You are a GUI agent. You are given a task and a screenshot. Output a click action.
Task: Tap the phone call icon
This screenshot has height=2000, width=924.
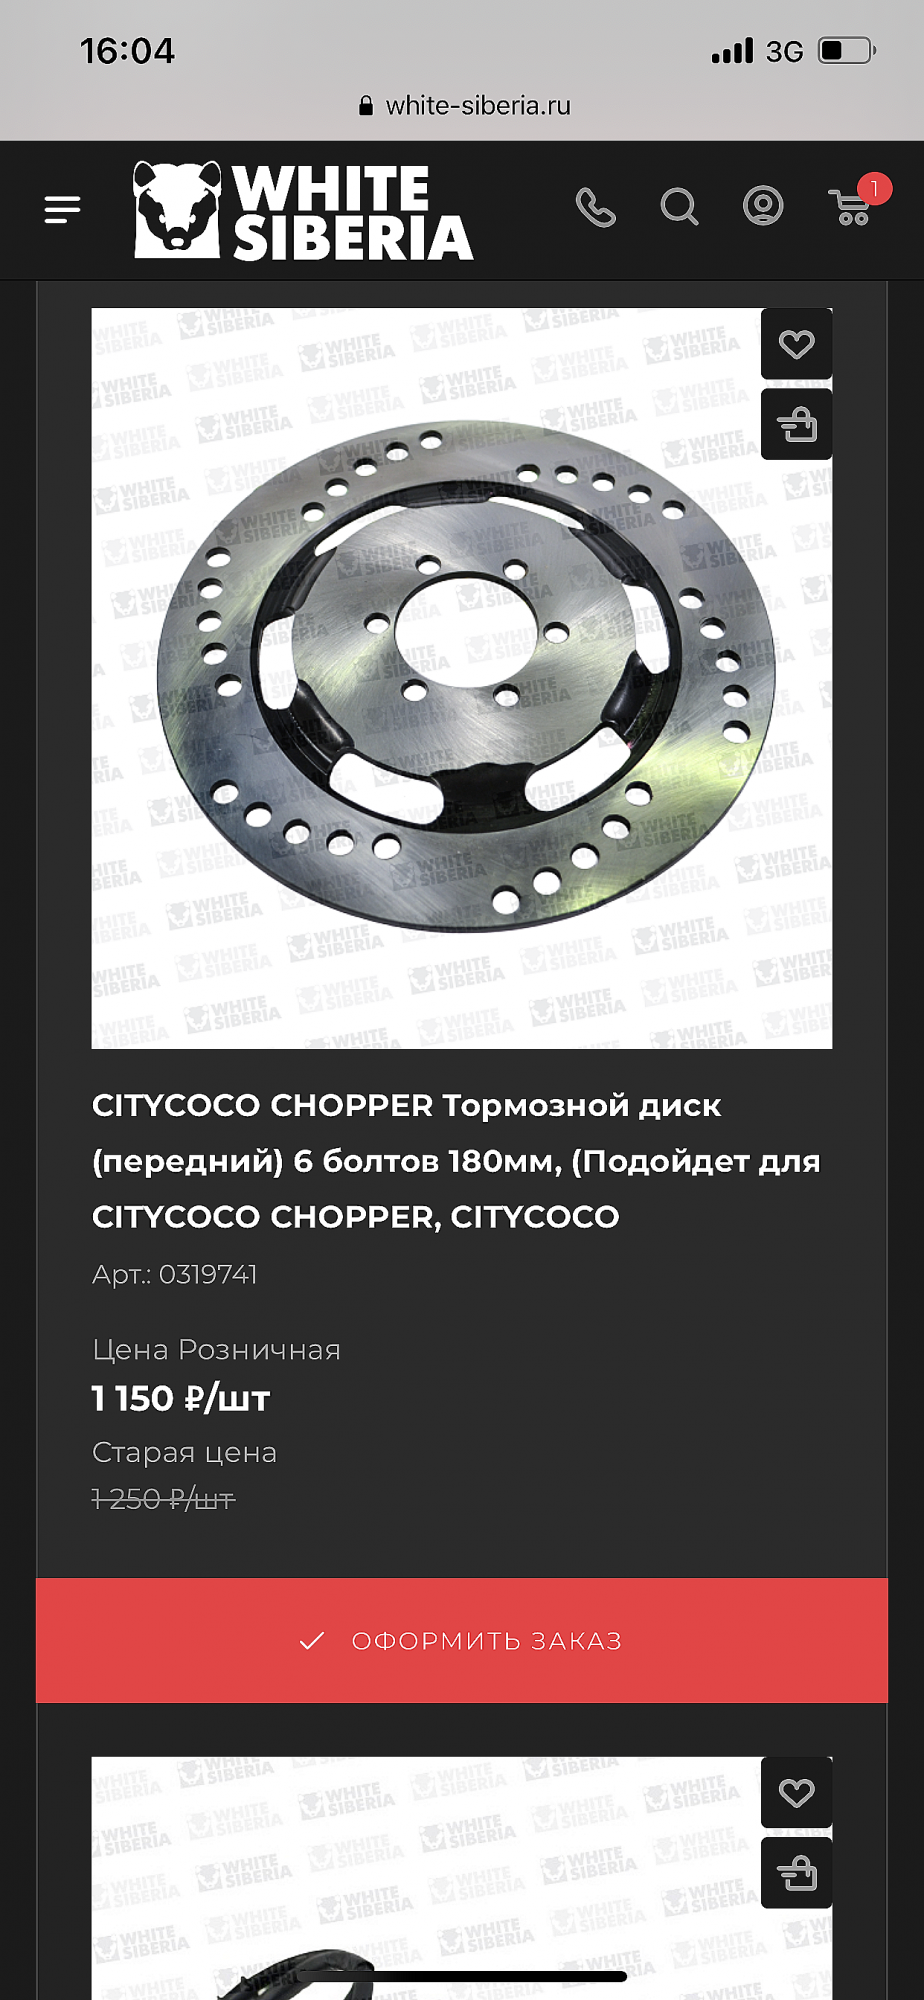(595, 208)
